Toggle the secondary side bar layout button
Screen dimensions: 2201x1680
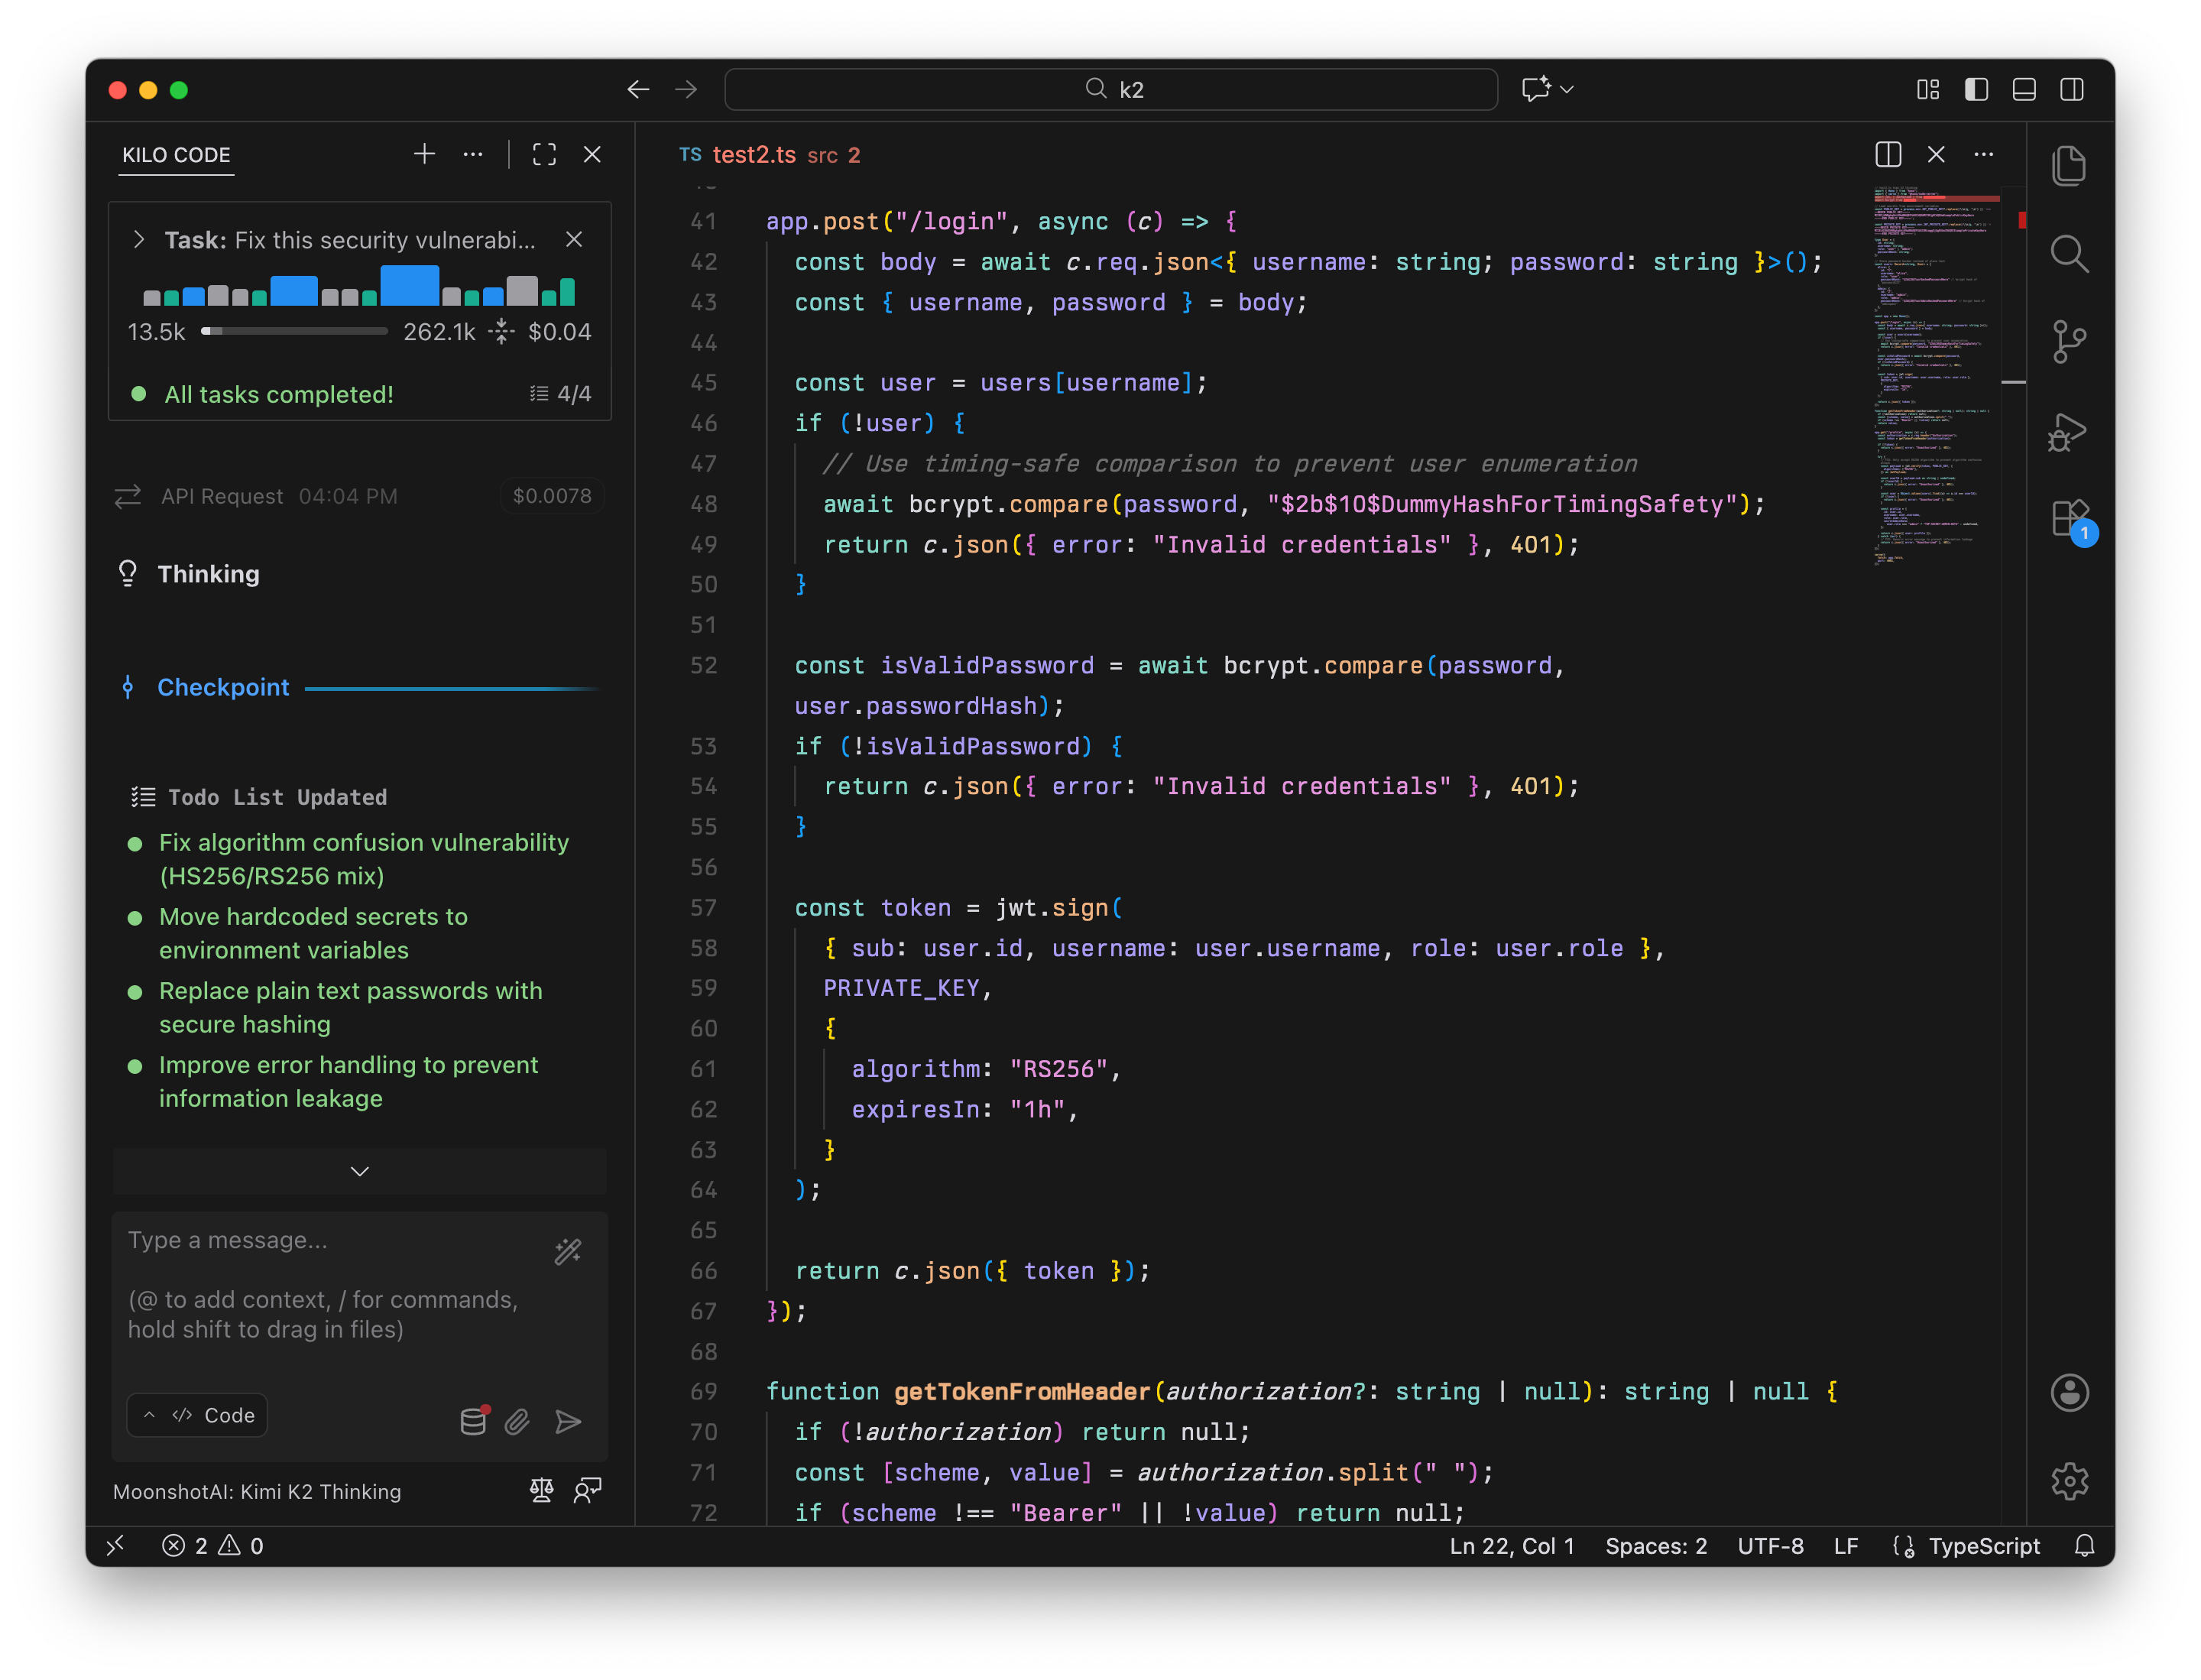2072,90
